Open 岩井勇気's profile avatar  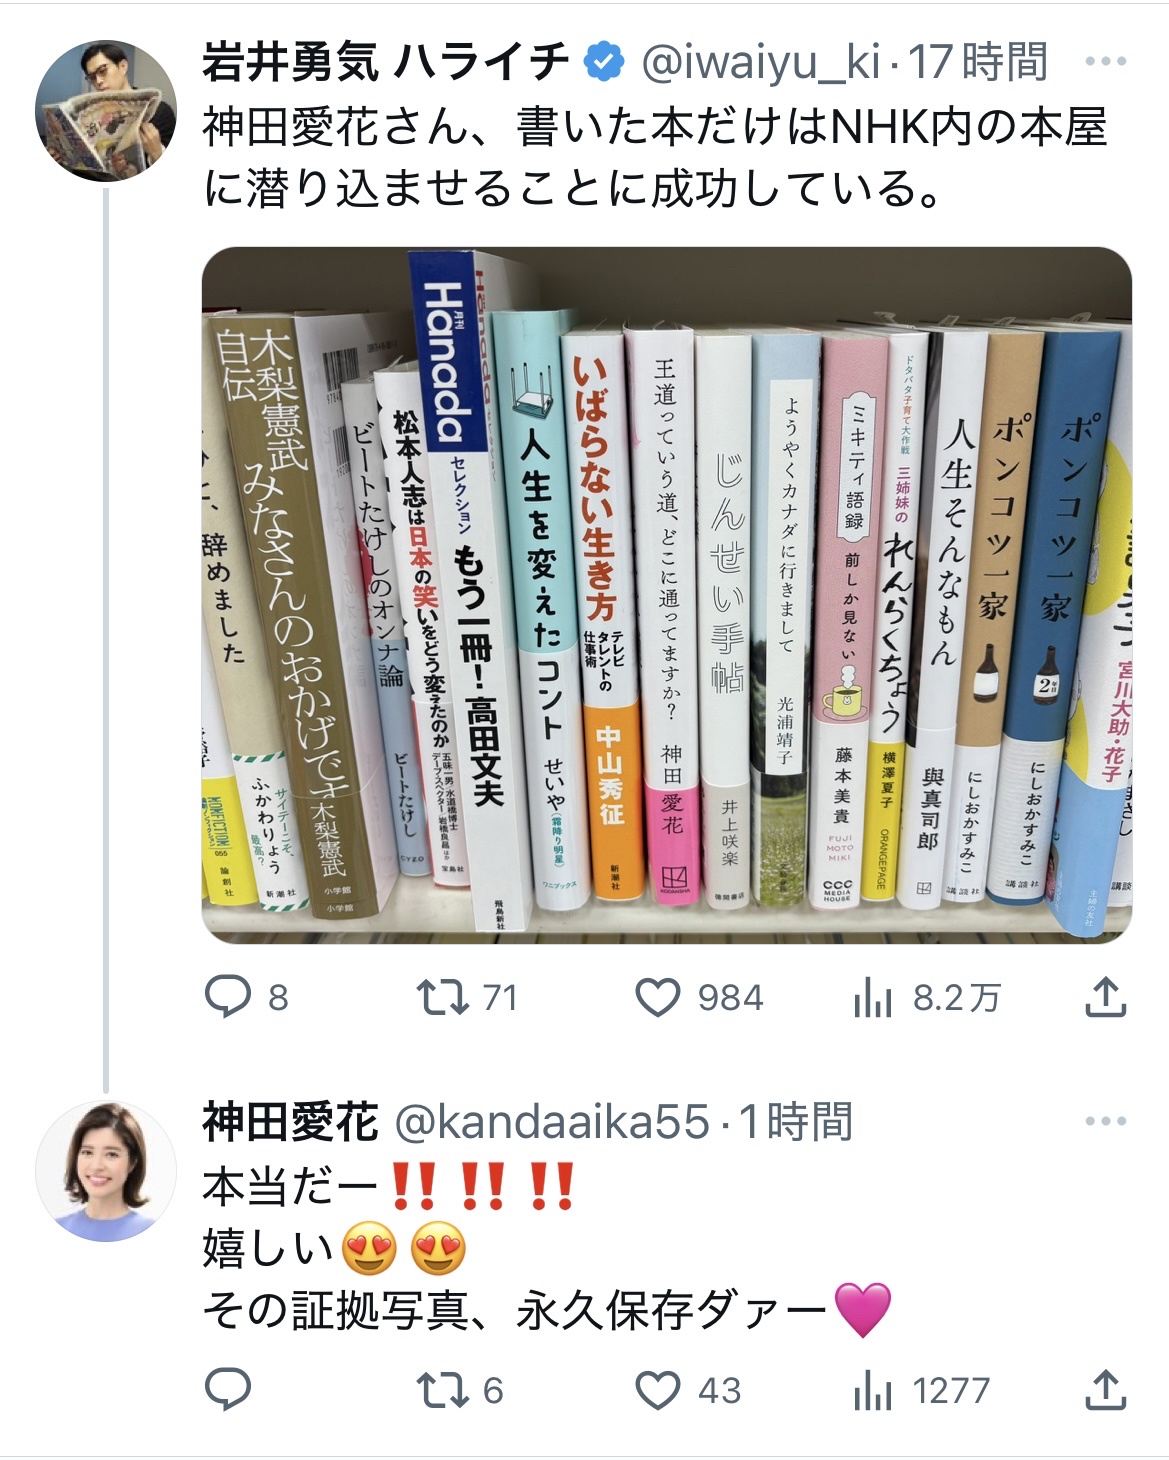(106, 111)
